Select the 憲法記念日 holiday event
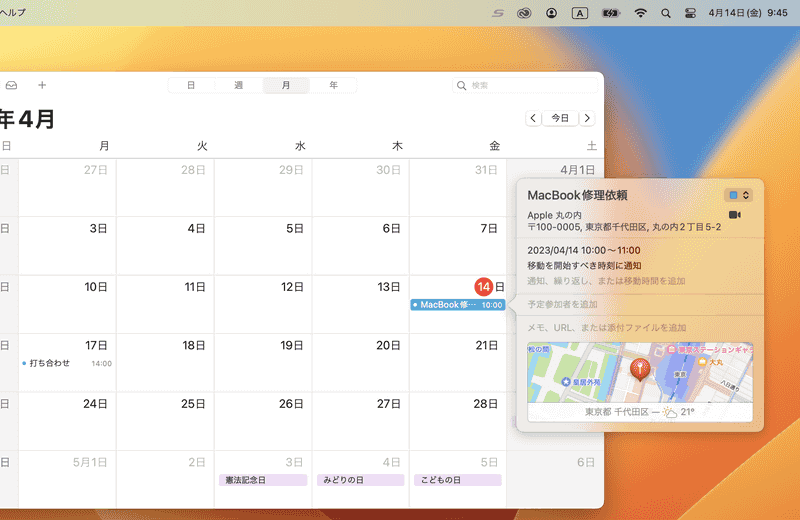 pos(263,480)
